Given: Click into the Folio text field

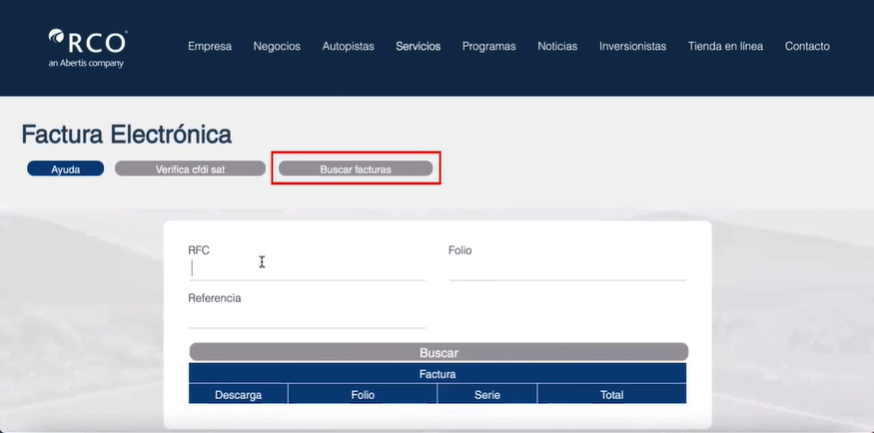Looking at the screenshot, I should tap(567, 269).
